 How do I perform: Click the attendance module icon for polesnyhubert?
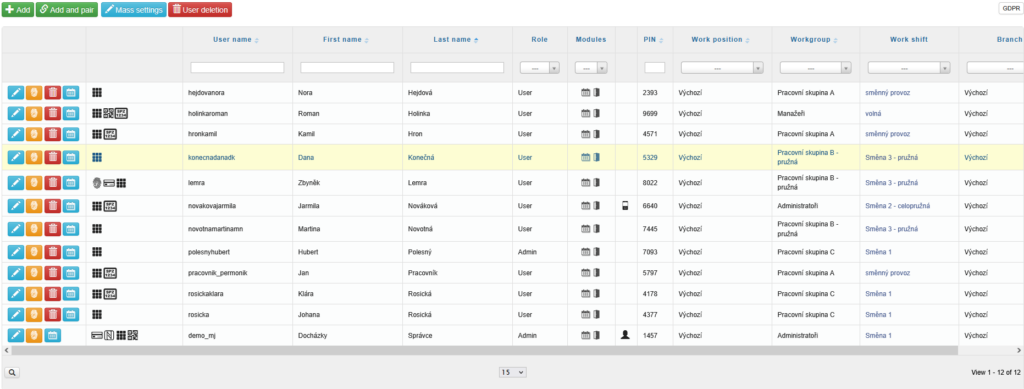586,252
